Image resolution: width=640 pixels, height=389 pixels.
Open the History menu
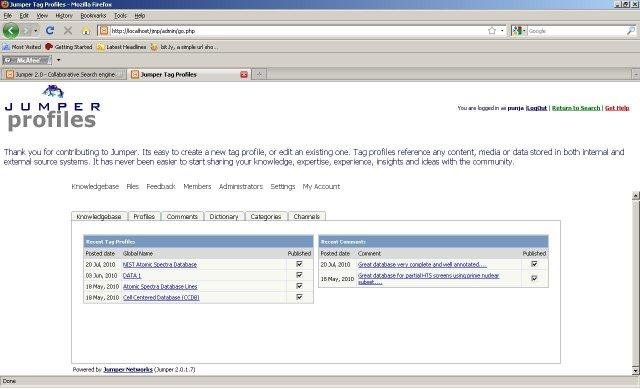tap(64, 16)
